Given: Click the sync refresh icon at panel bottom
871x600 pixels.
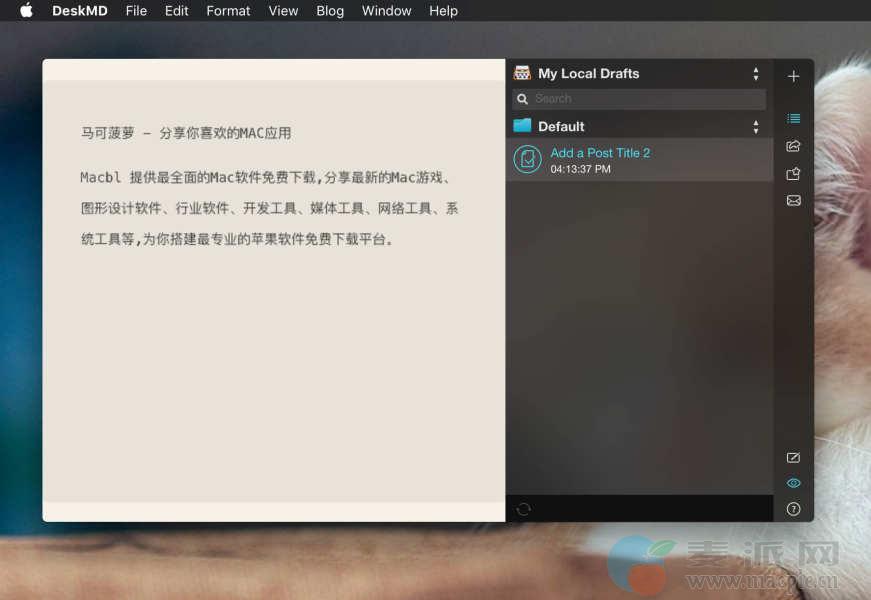Looking at the screenshot, I should pos(523,509).
